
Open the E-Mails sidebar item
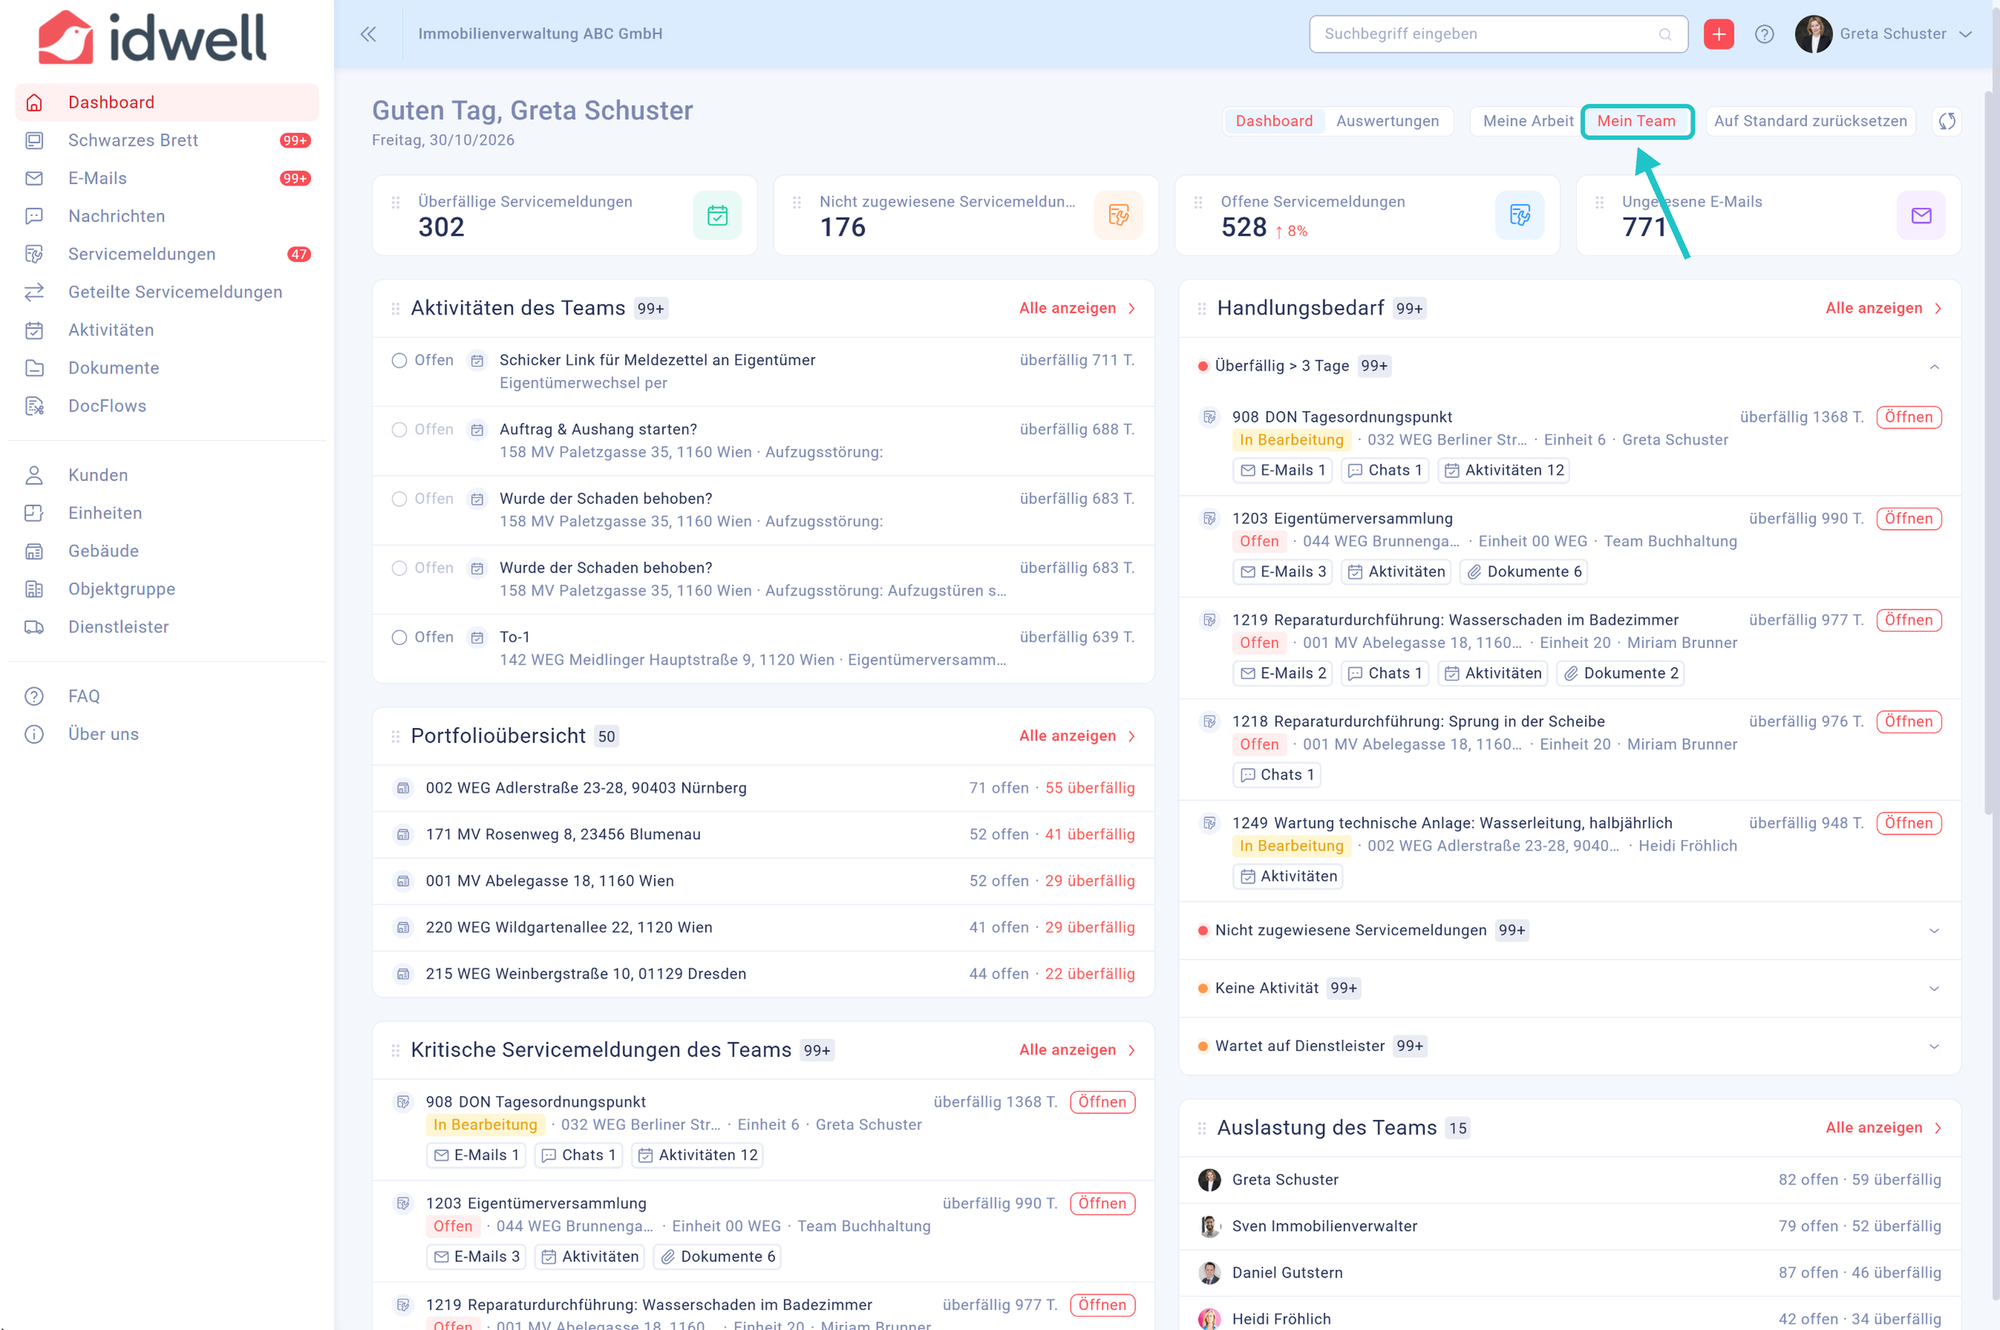click(x=167, y=178)
